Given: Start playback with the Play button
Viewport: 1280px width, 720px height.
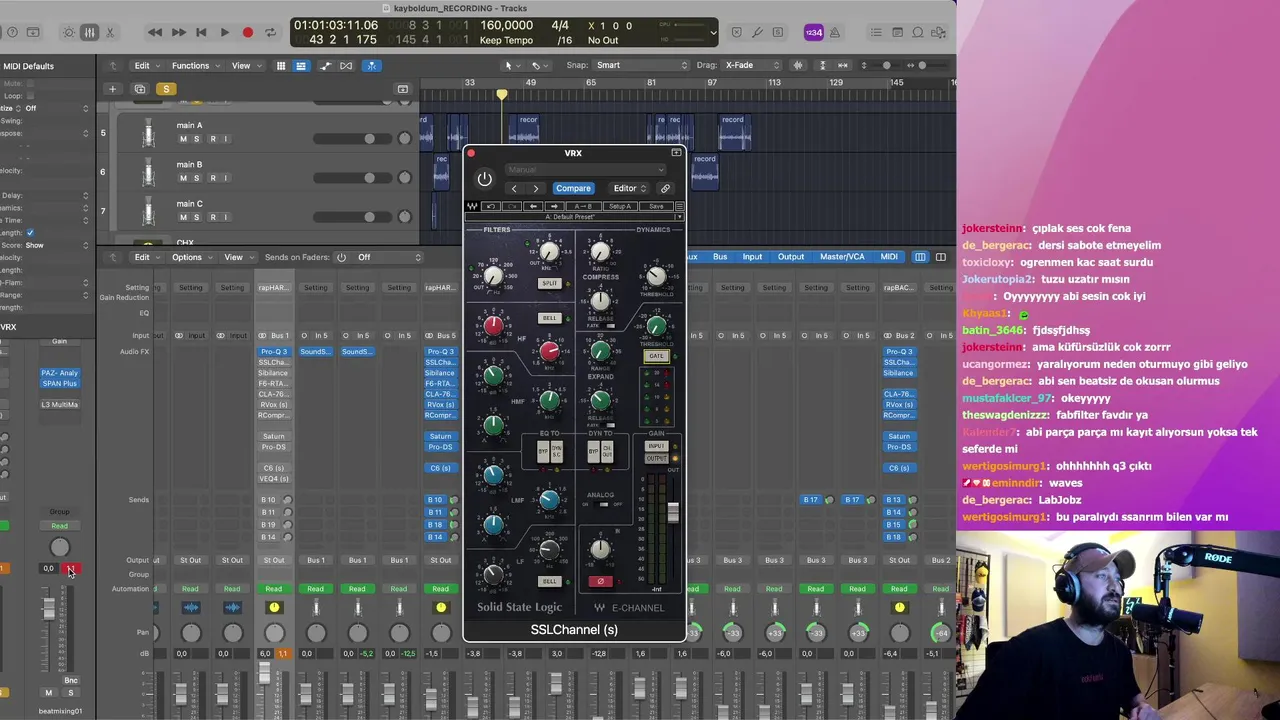Looking at the screenshot, I should [224, 33].
